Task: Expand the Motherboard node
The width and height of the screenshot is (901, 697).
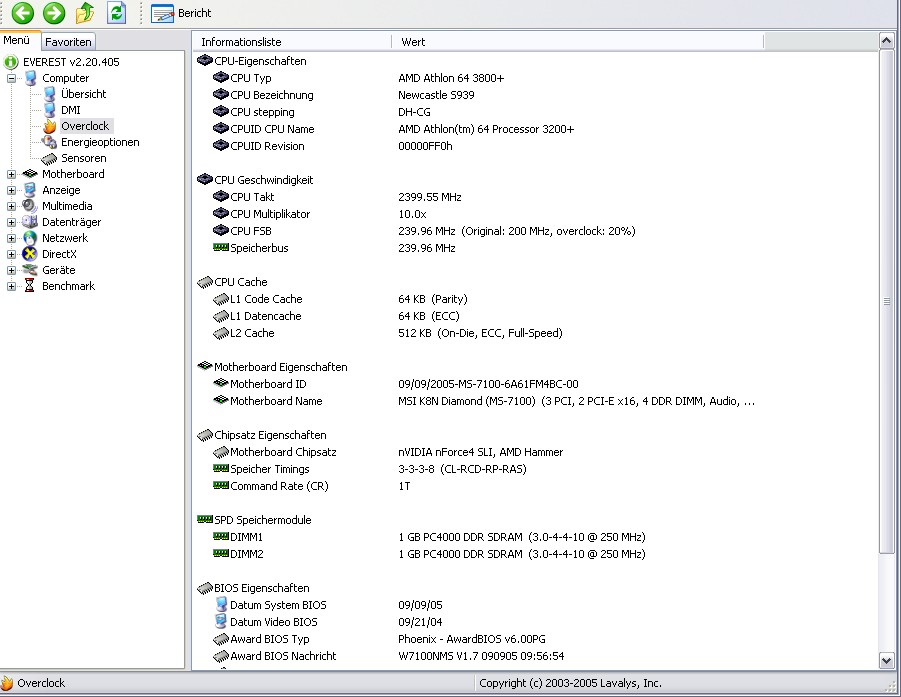Action: tap(11, 174)
